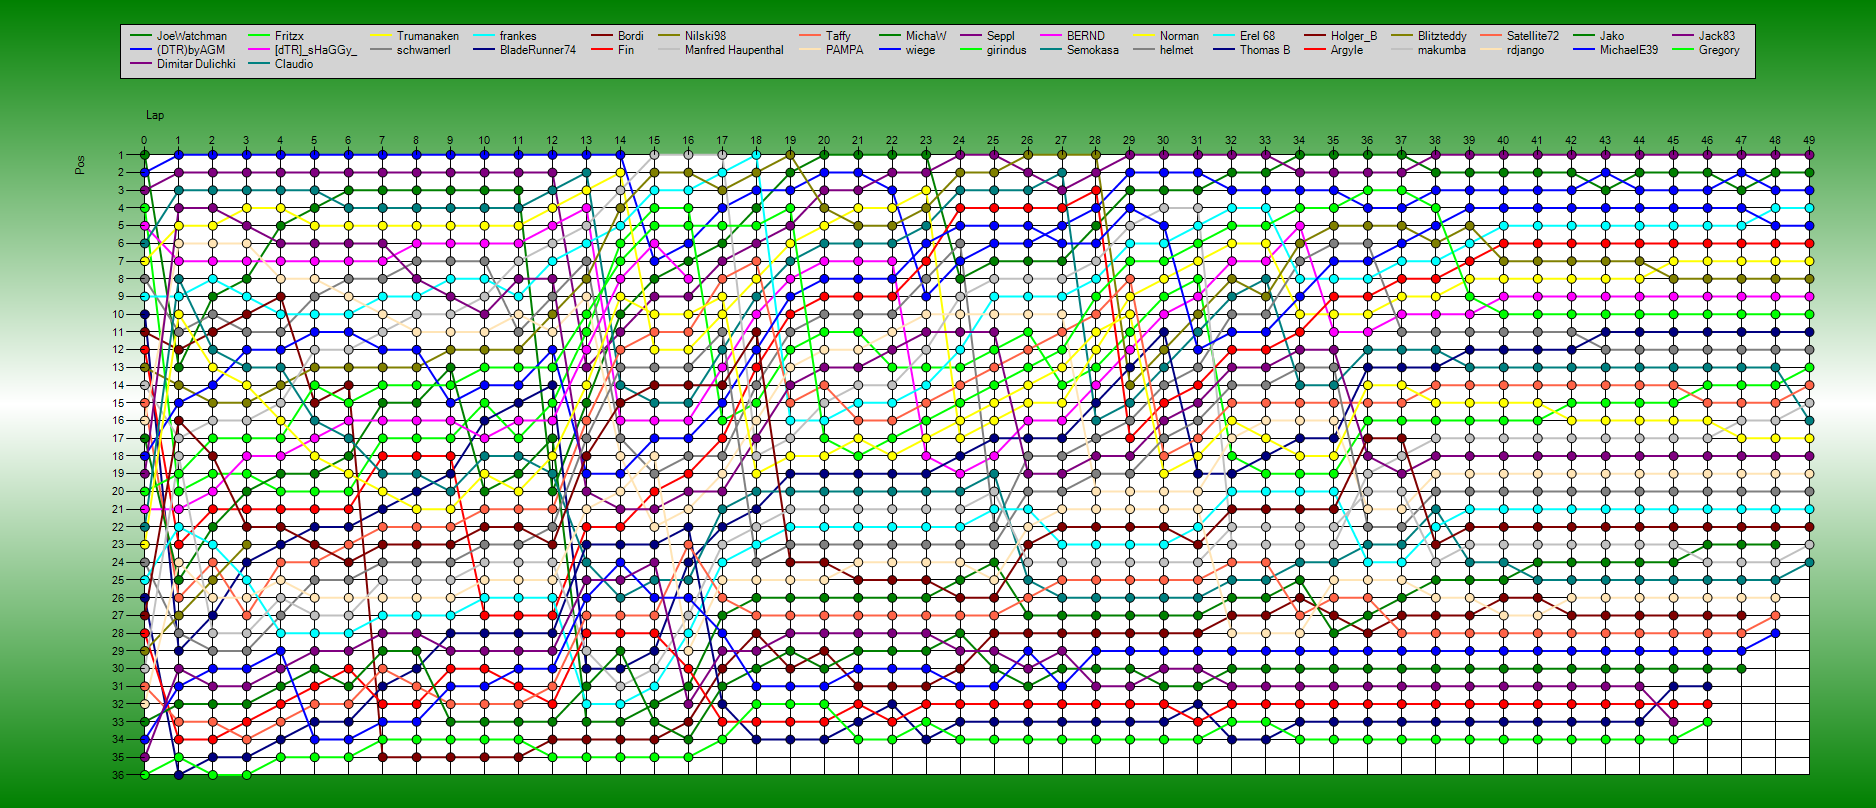This screenshot has width=1876, height=808.
Task: Select lap number 29 on top axis
Action: 1129,141
